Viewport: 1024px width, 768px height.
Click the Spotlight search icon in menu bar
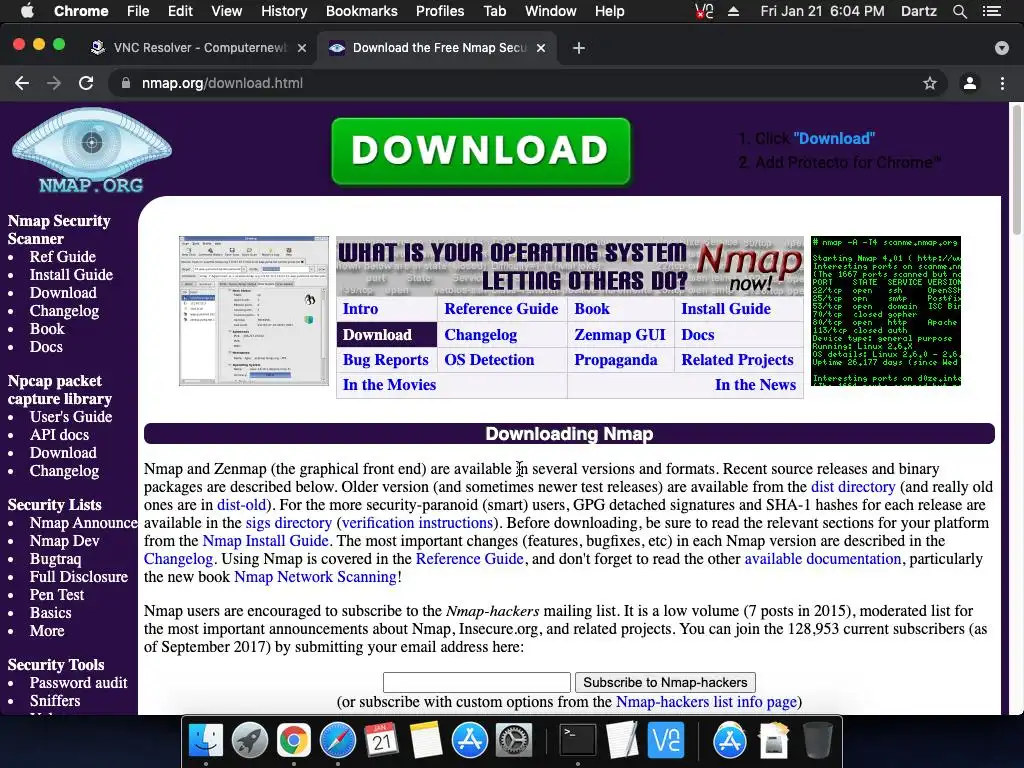pos(959,11)
